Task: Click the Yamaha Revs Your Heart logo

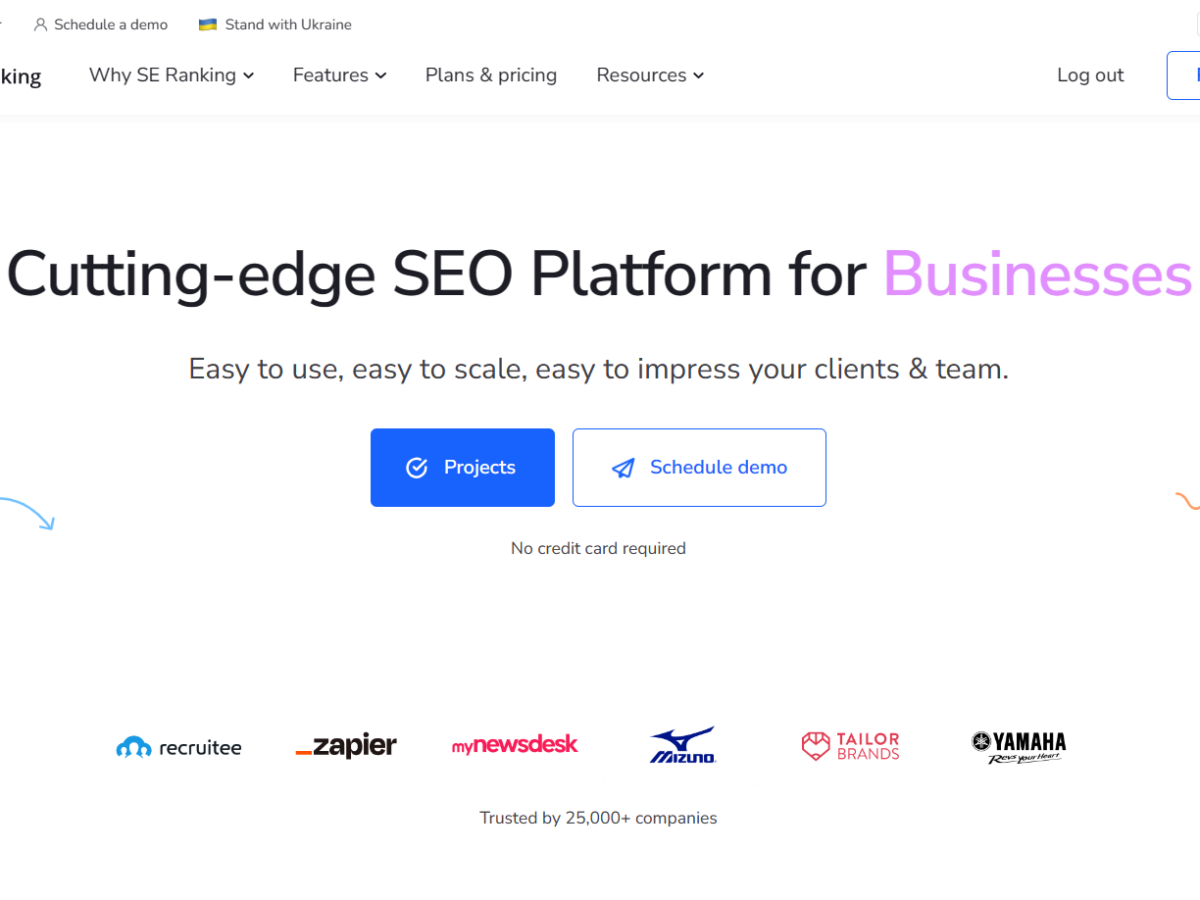Action: pos(1018,745)
